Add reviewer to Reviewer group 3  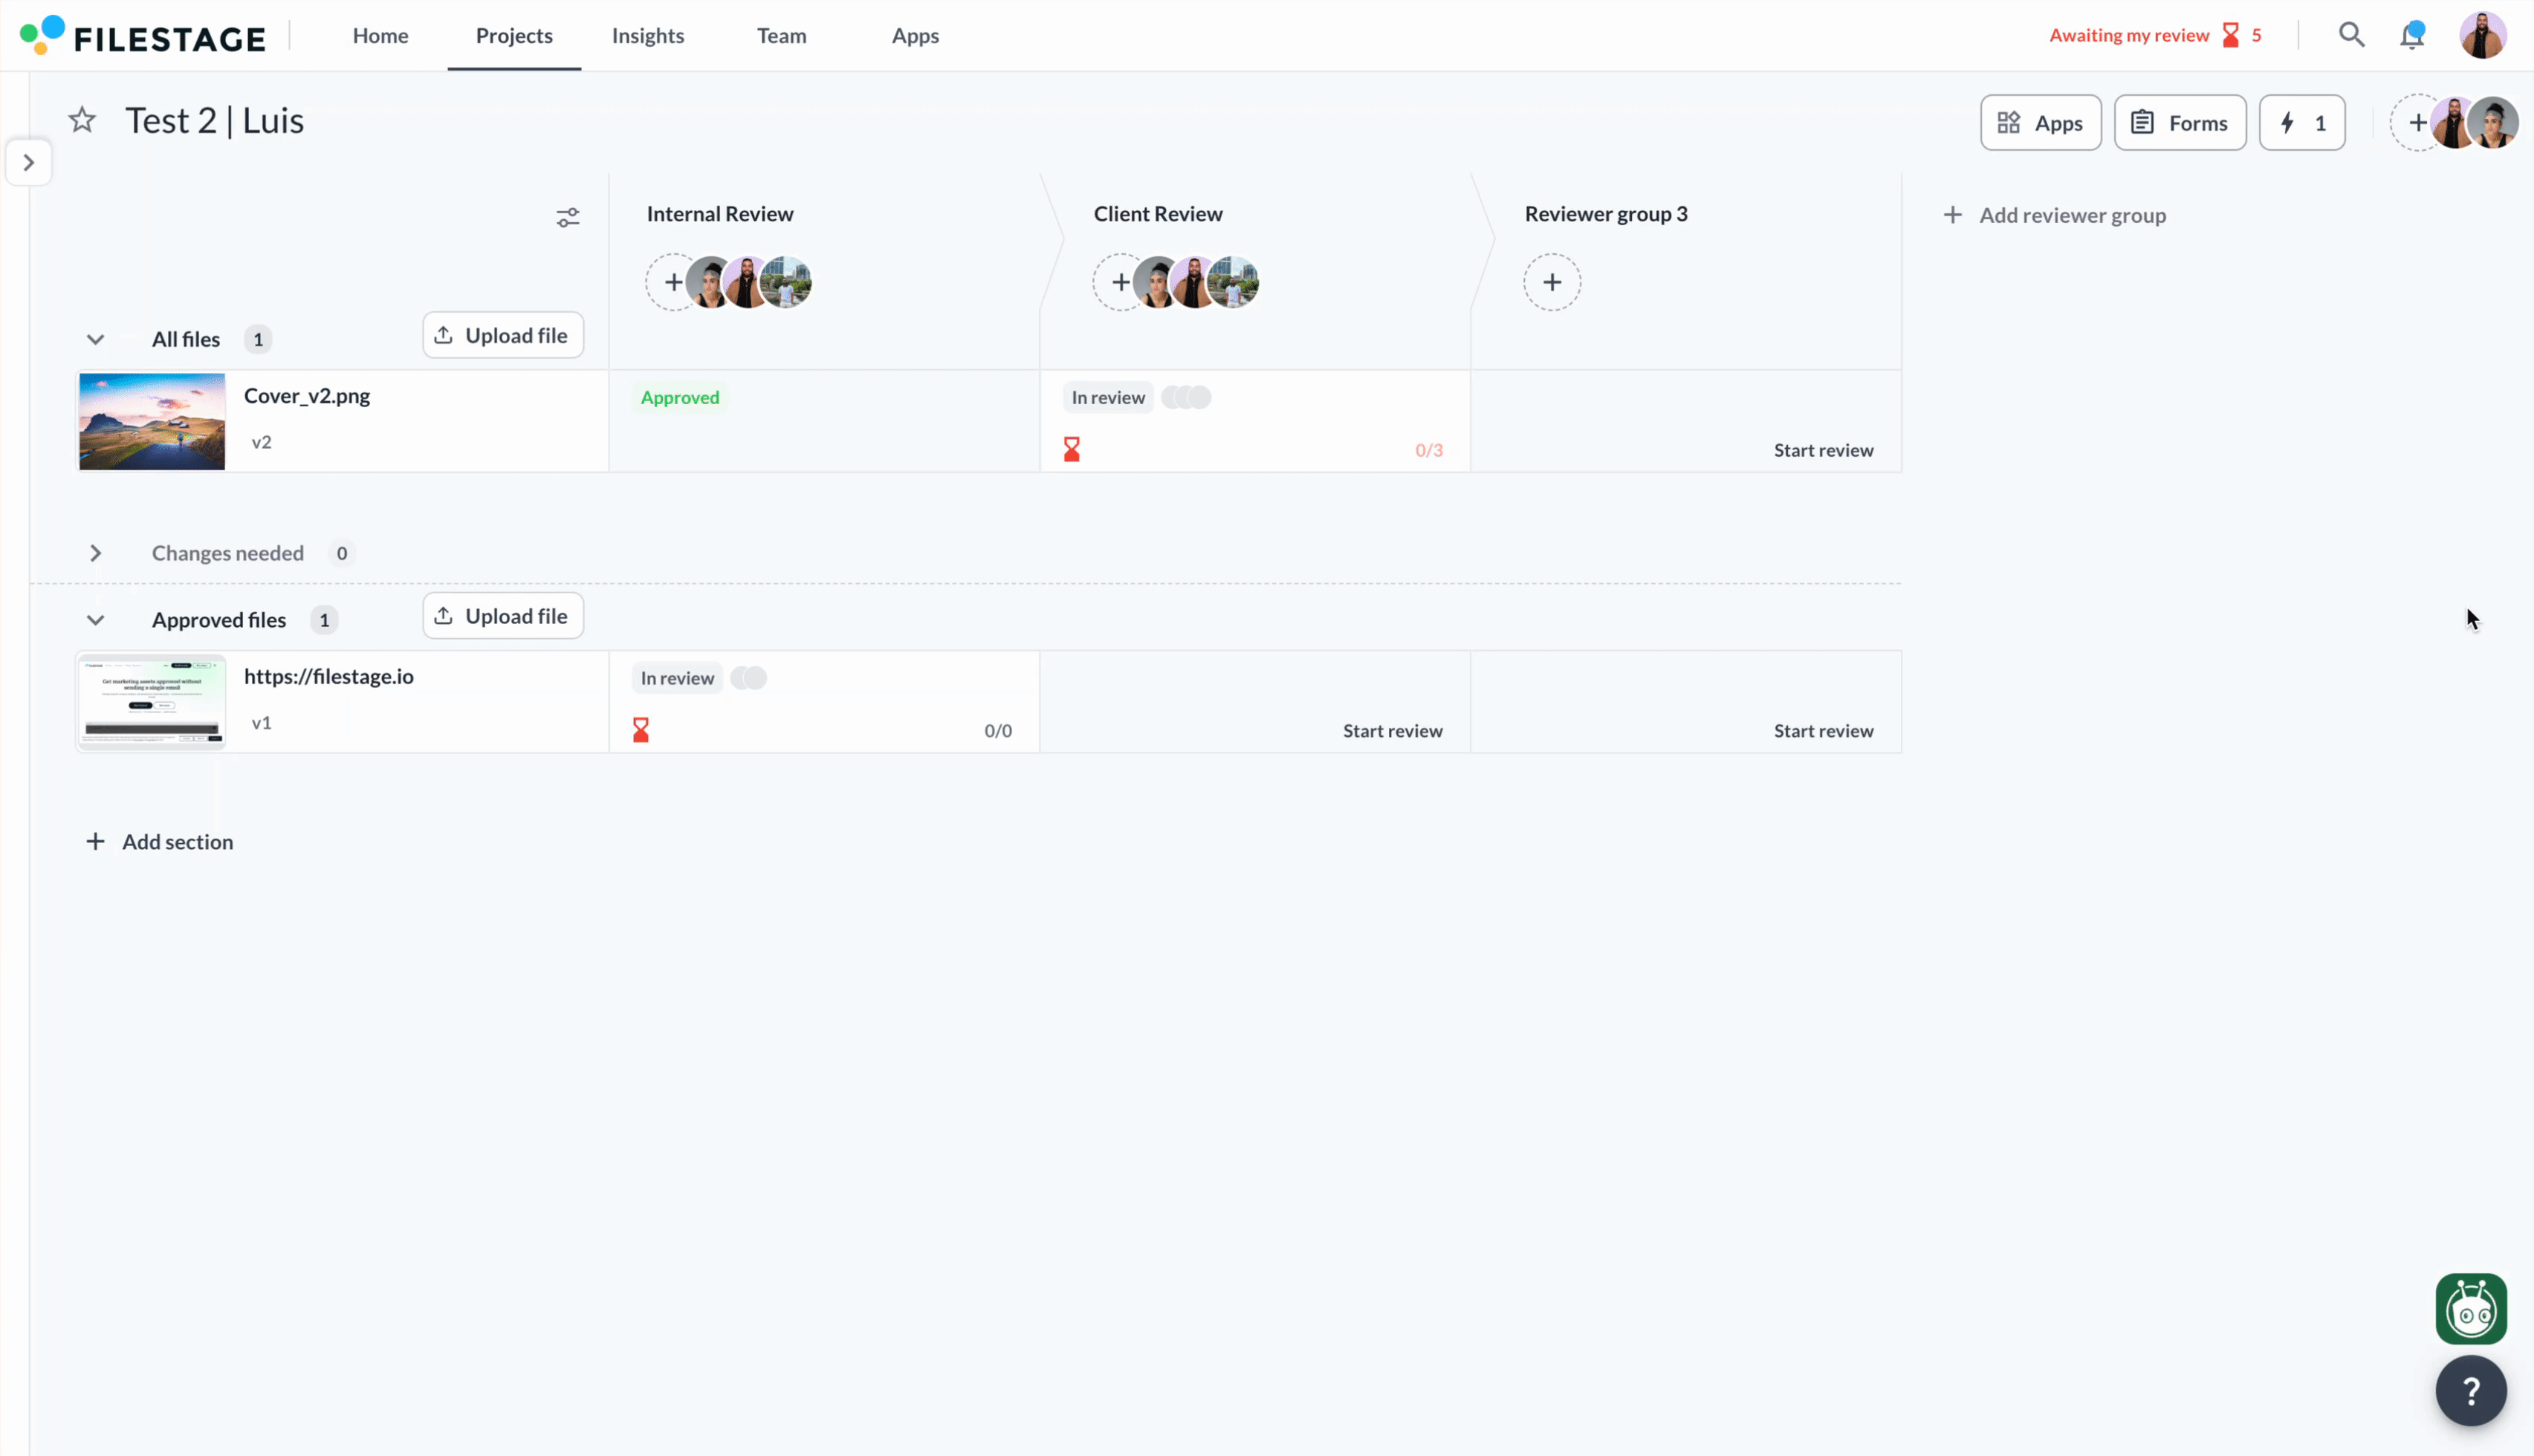point(1551,283)
